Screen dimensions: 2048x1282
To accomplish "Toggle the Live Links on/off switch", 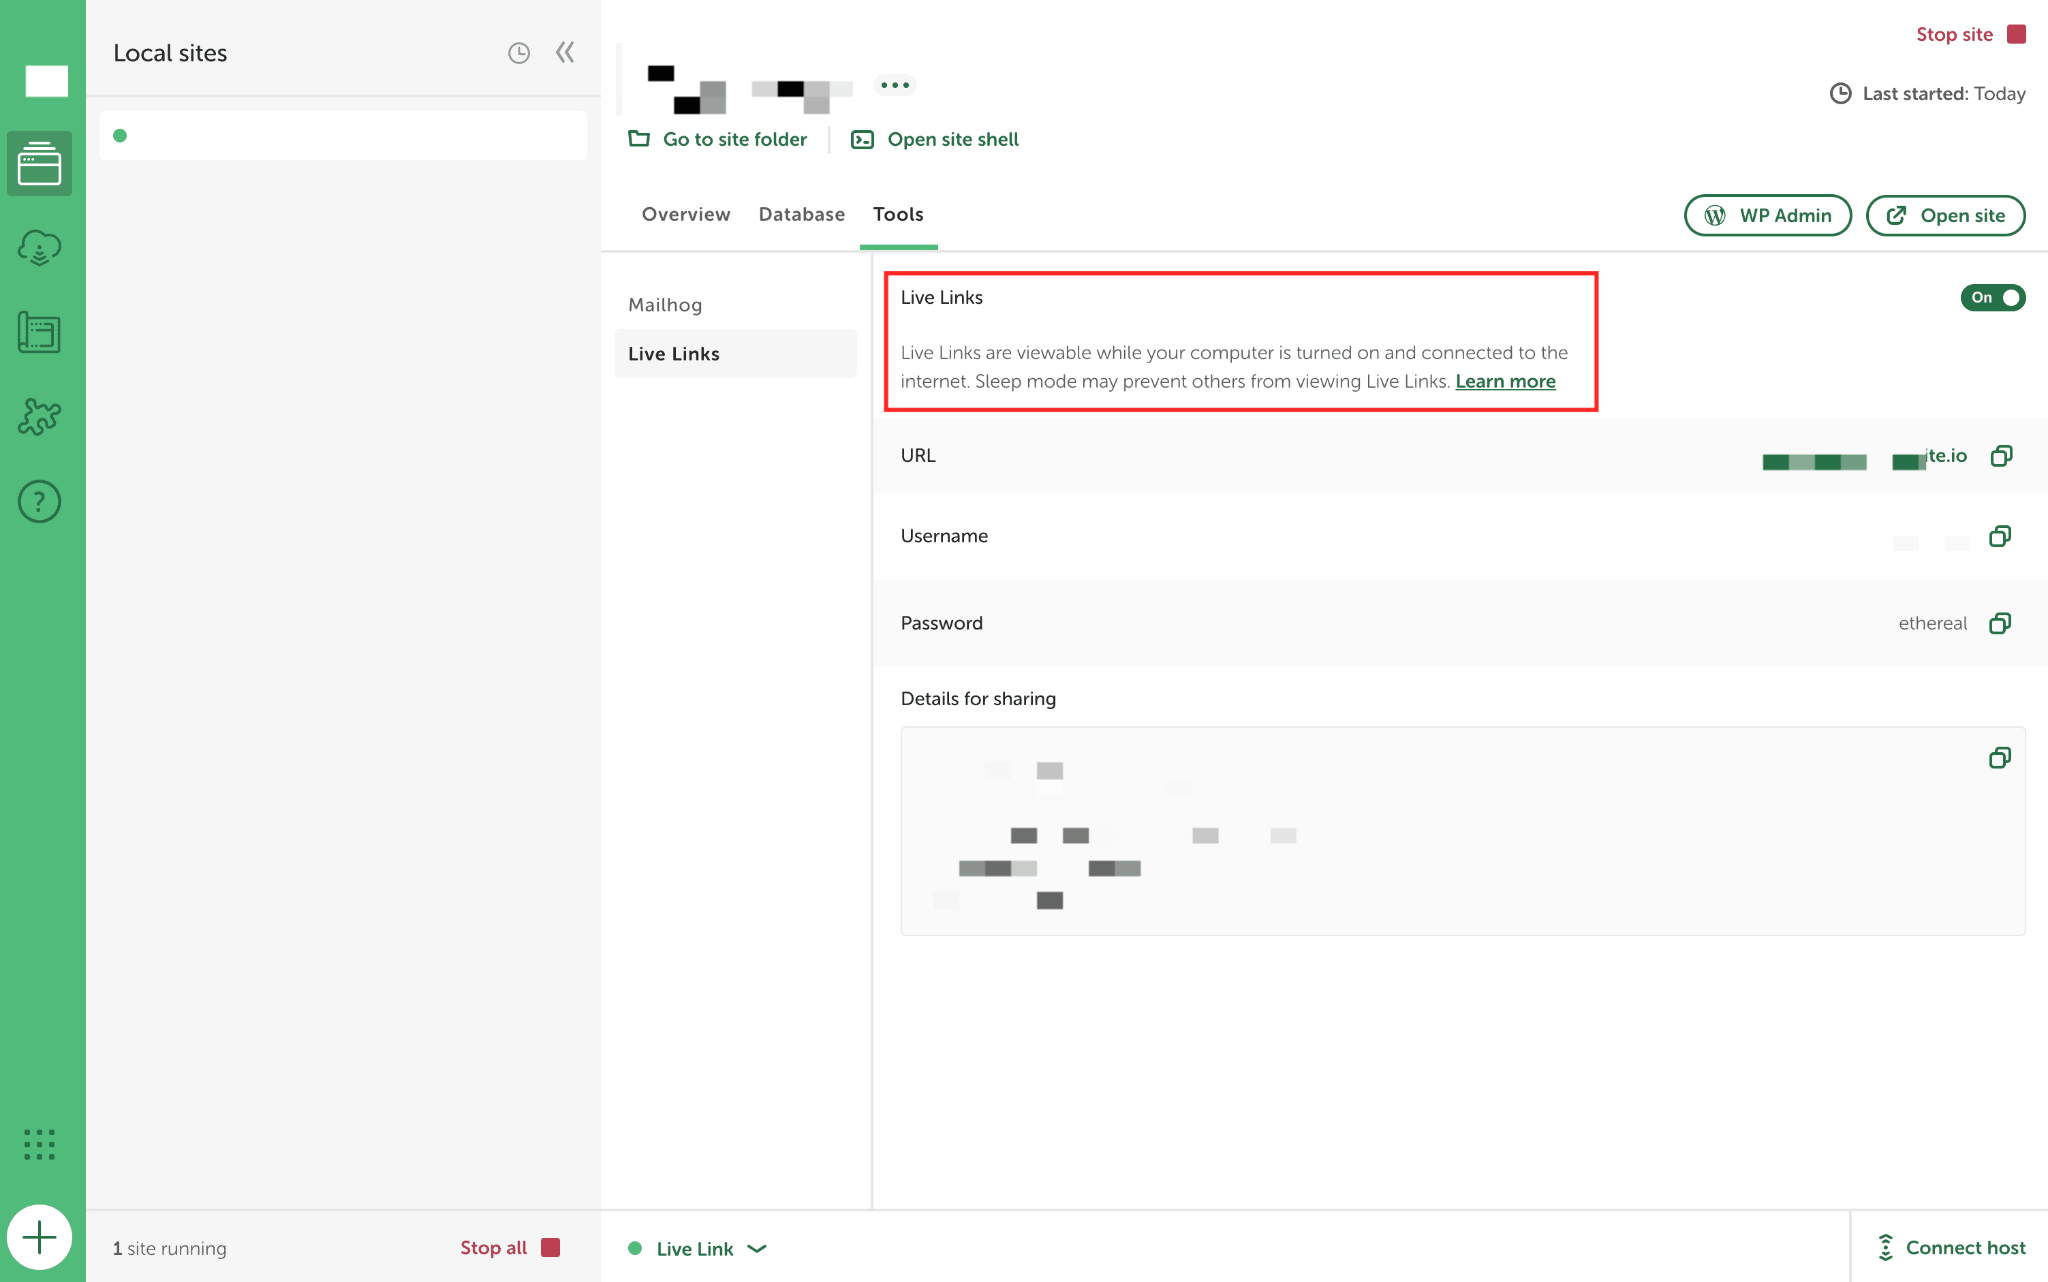I will point(1993,297).
